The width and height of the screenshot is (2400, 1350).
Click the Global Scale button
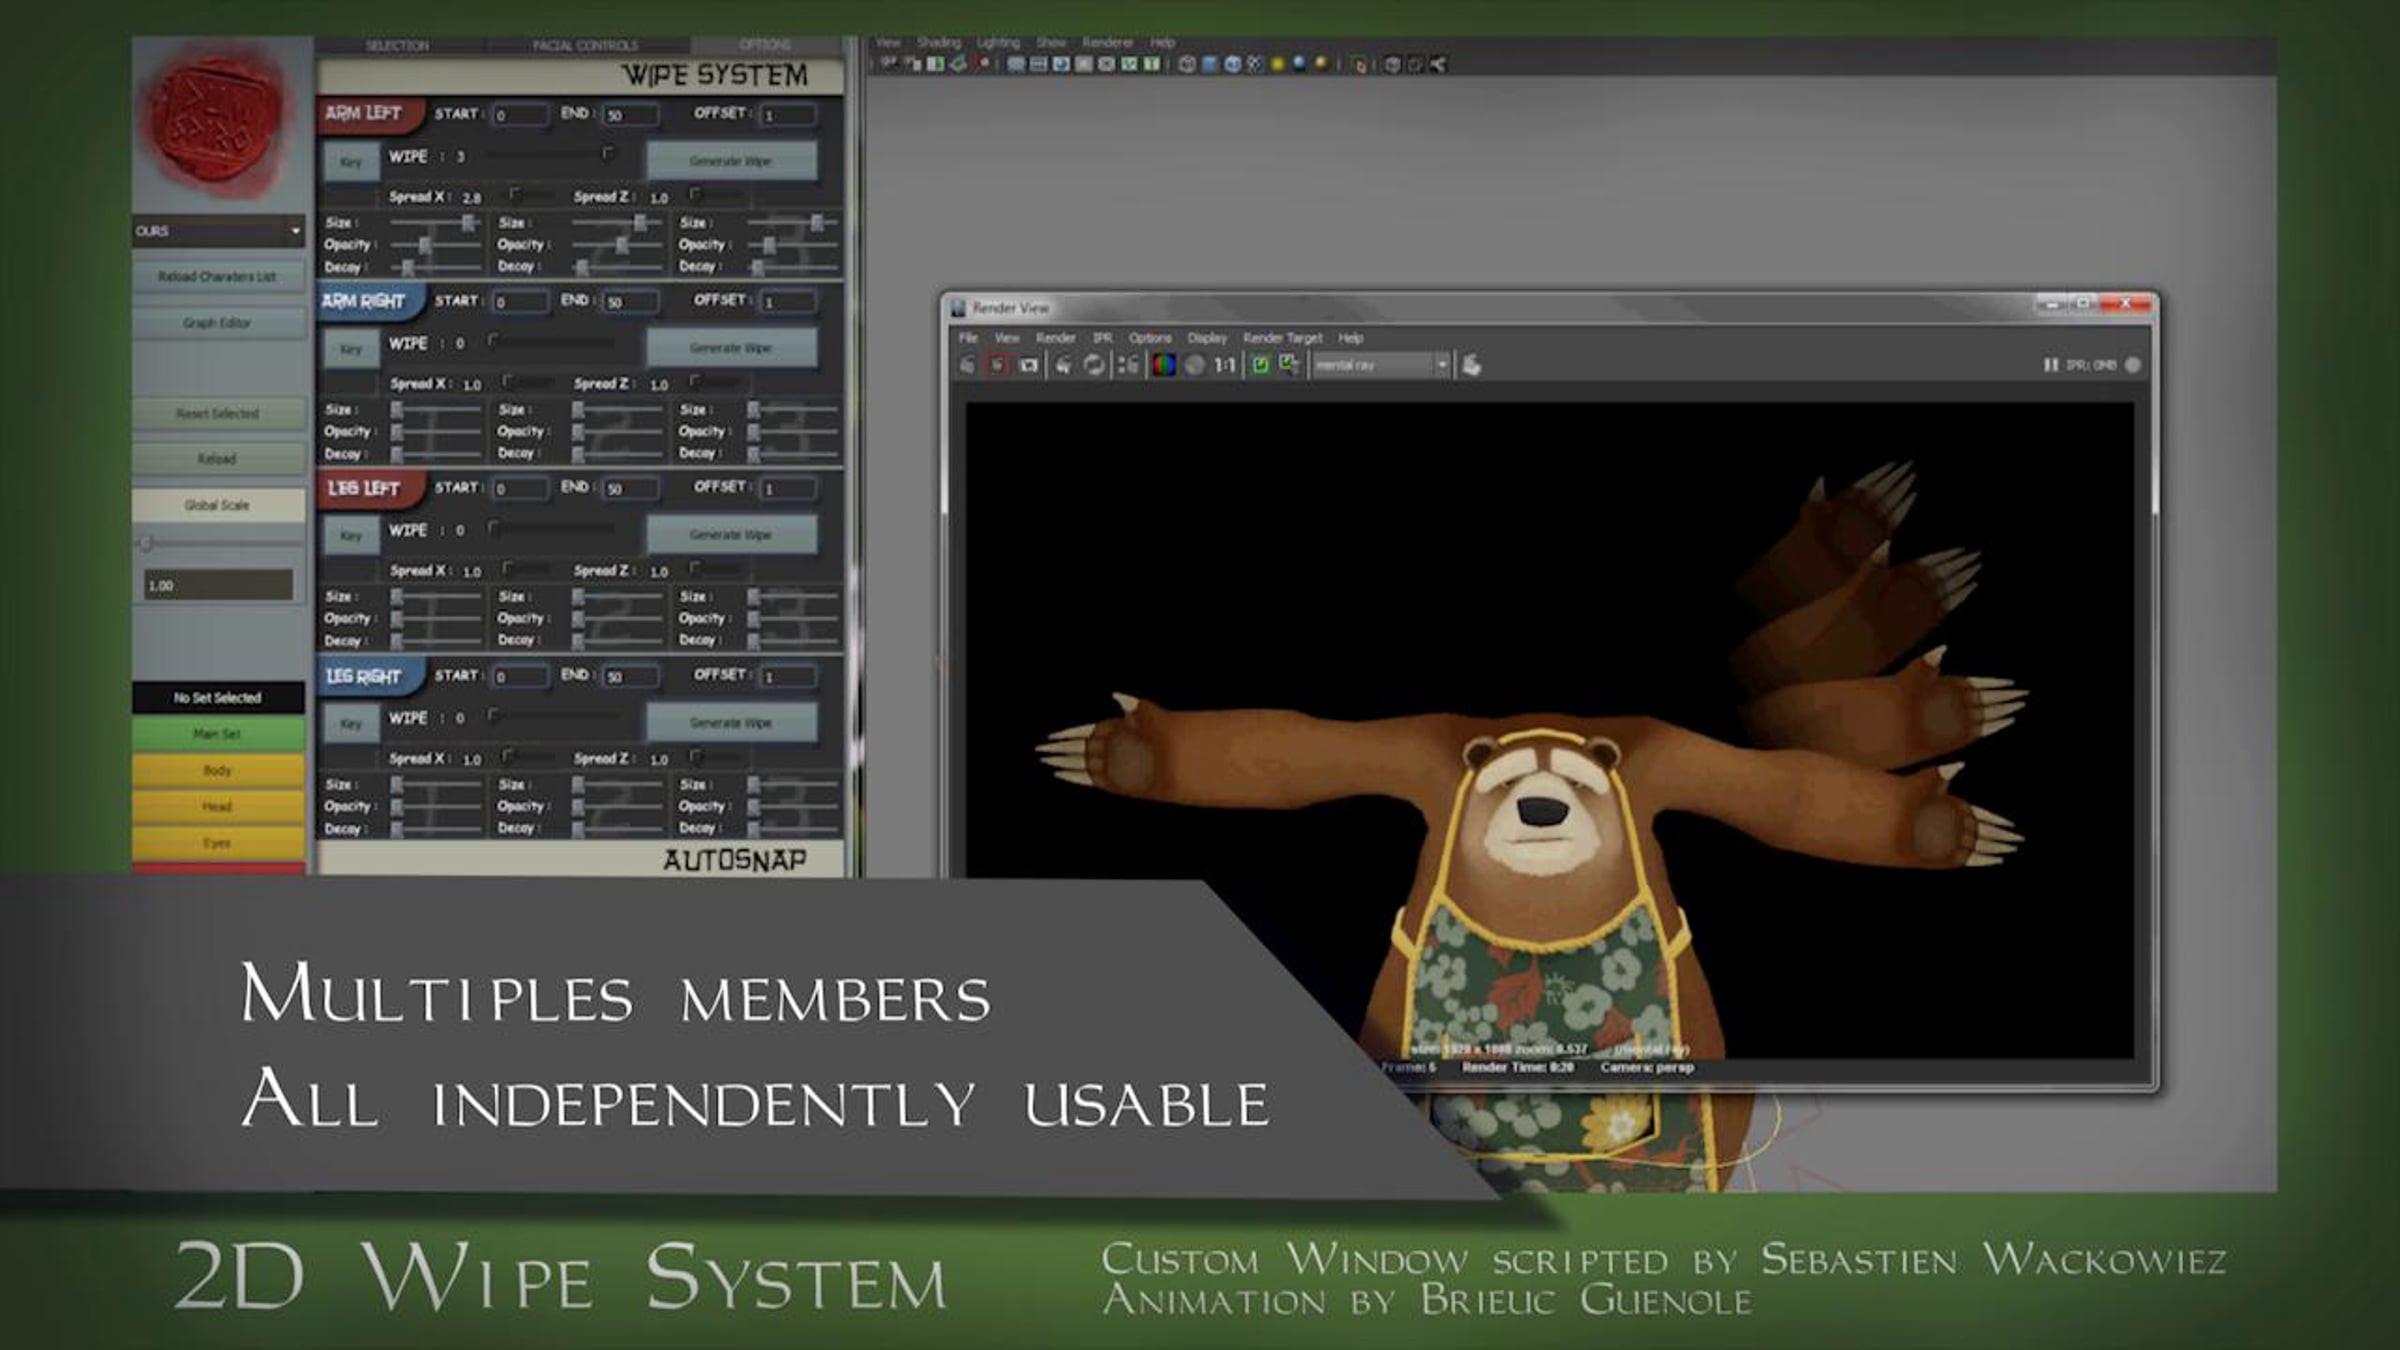click(218, 505)
